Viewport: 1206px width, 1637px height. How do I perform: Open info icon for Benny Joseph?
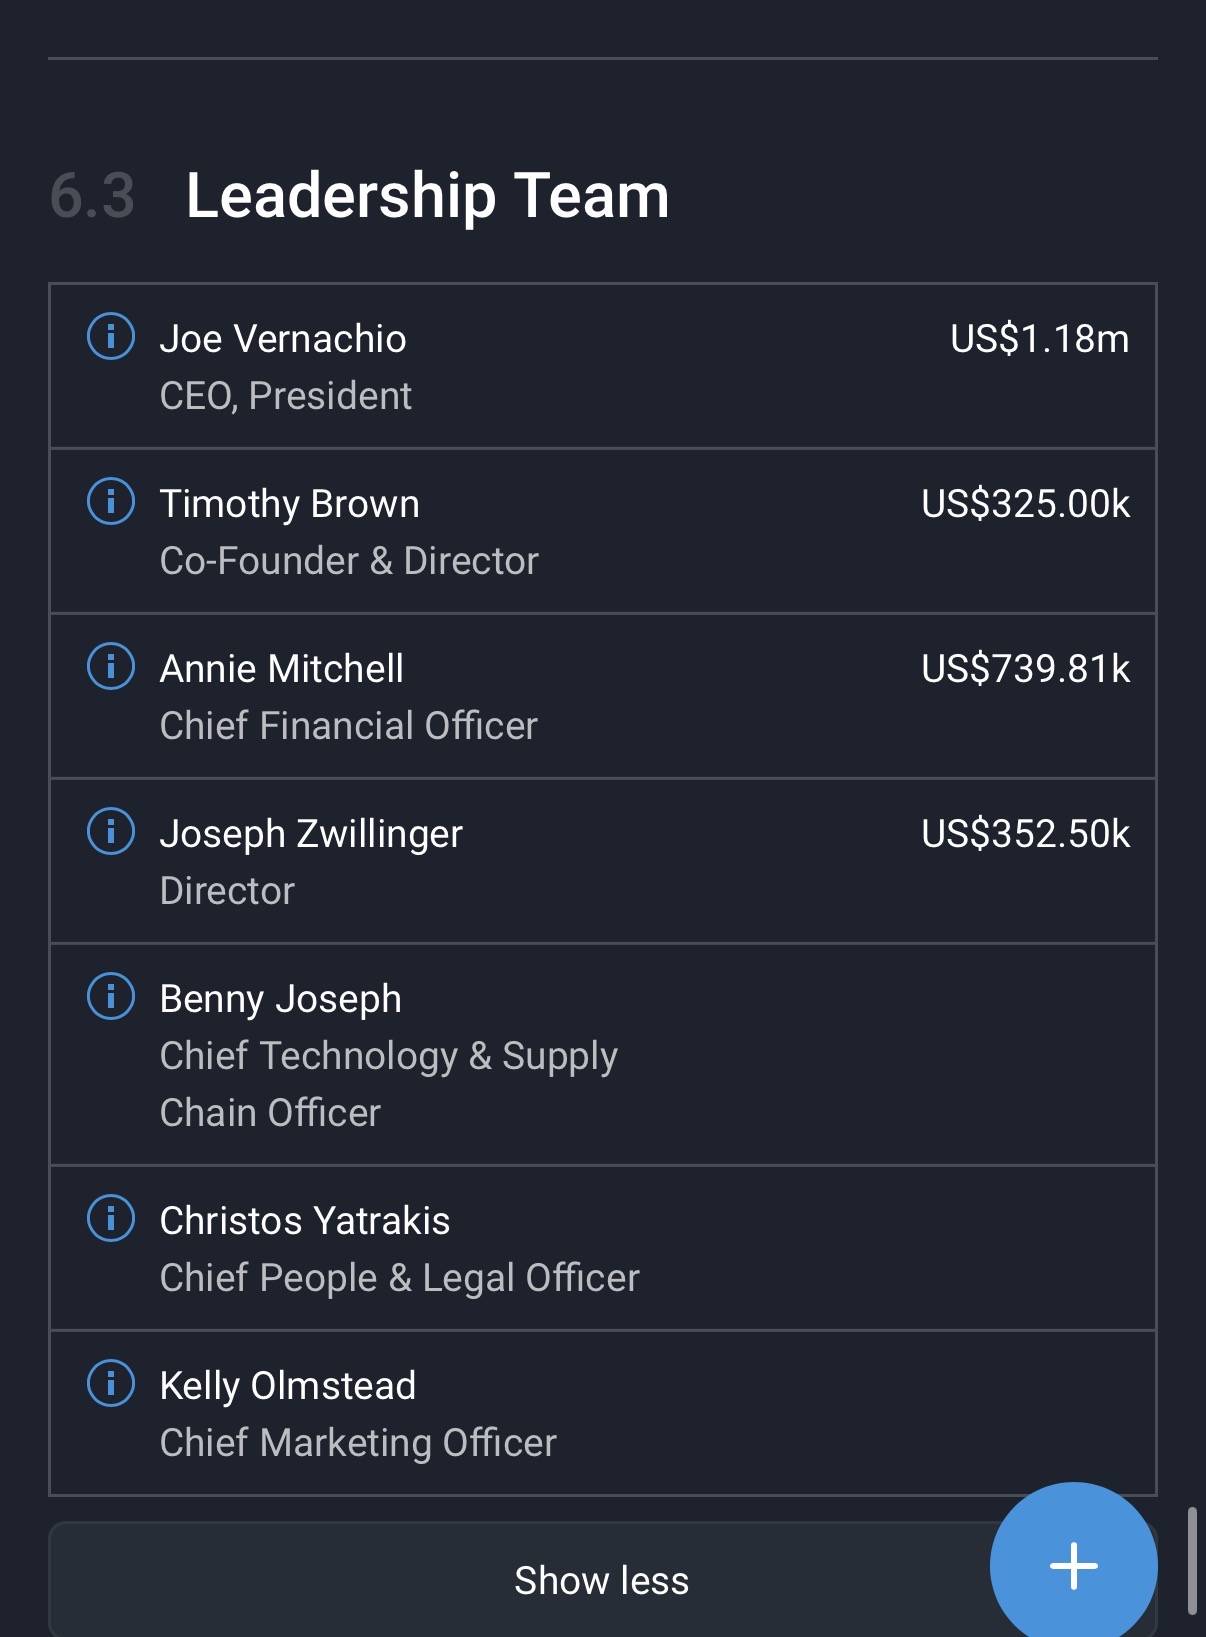click(111, 996)
